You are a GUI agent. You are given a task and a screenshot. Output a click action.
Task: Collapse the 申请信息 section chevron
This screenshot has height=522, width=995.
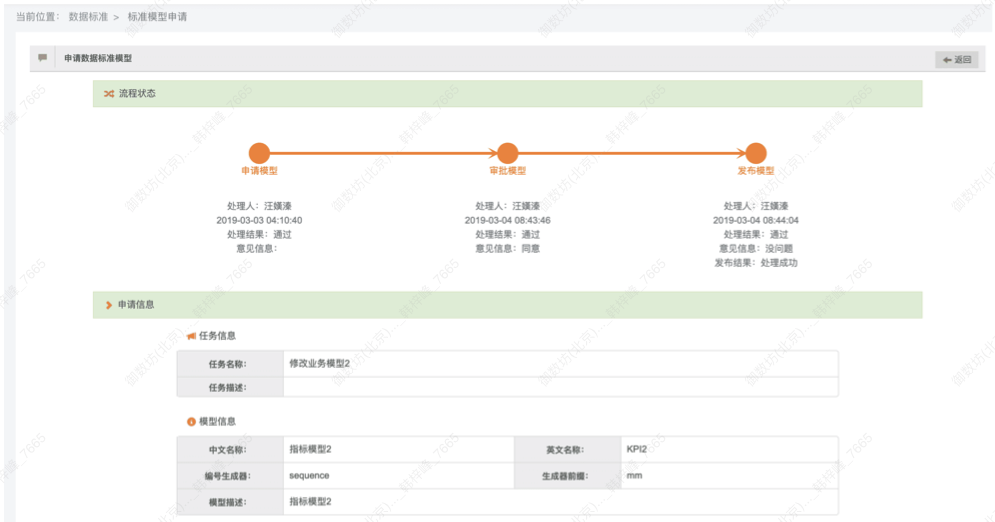[108, 304]
